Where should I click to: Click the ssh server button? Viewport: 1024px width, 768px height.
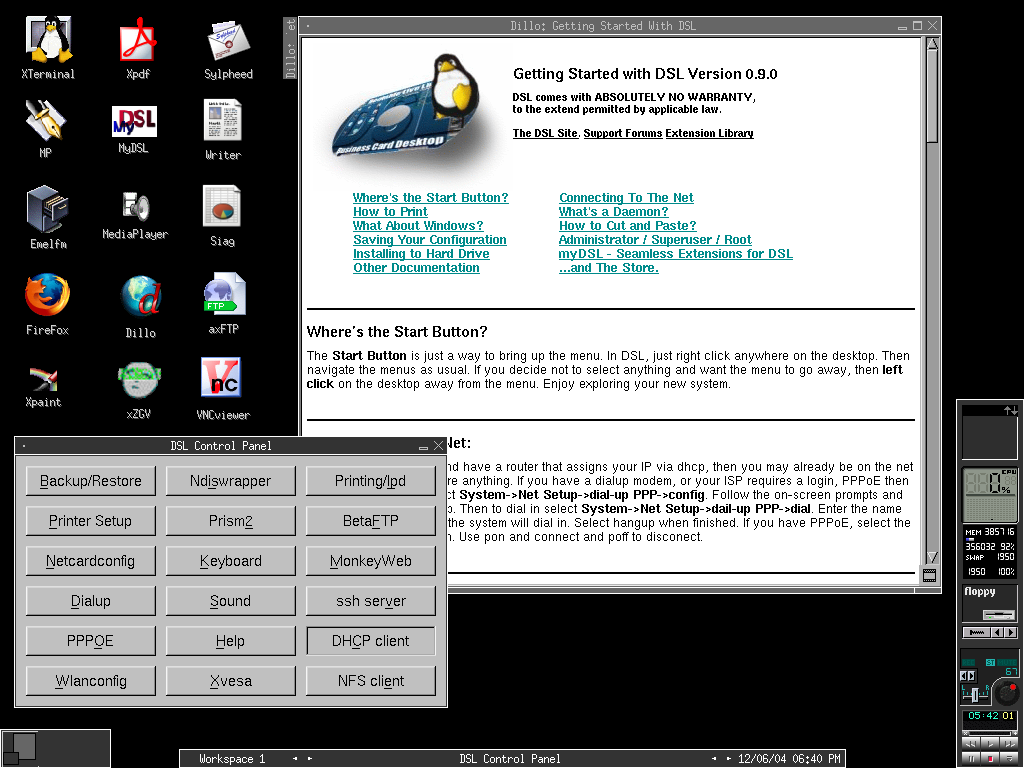(371, 601)
